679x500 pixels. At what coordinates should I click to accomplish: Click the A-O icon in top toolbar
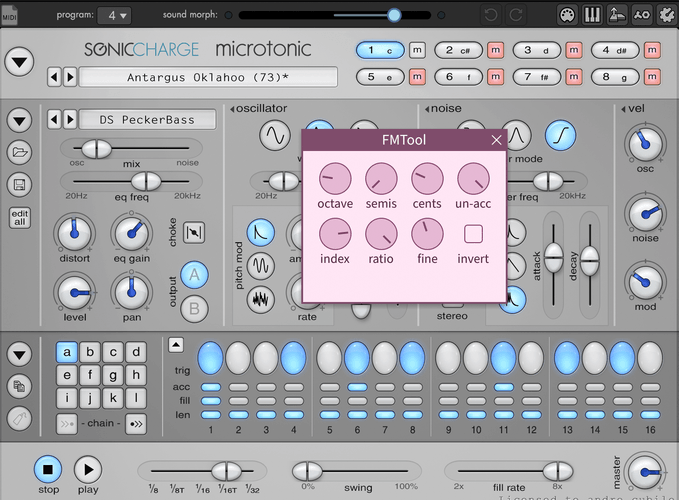[642, 15]
